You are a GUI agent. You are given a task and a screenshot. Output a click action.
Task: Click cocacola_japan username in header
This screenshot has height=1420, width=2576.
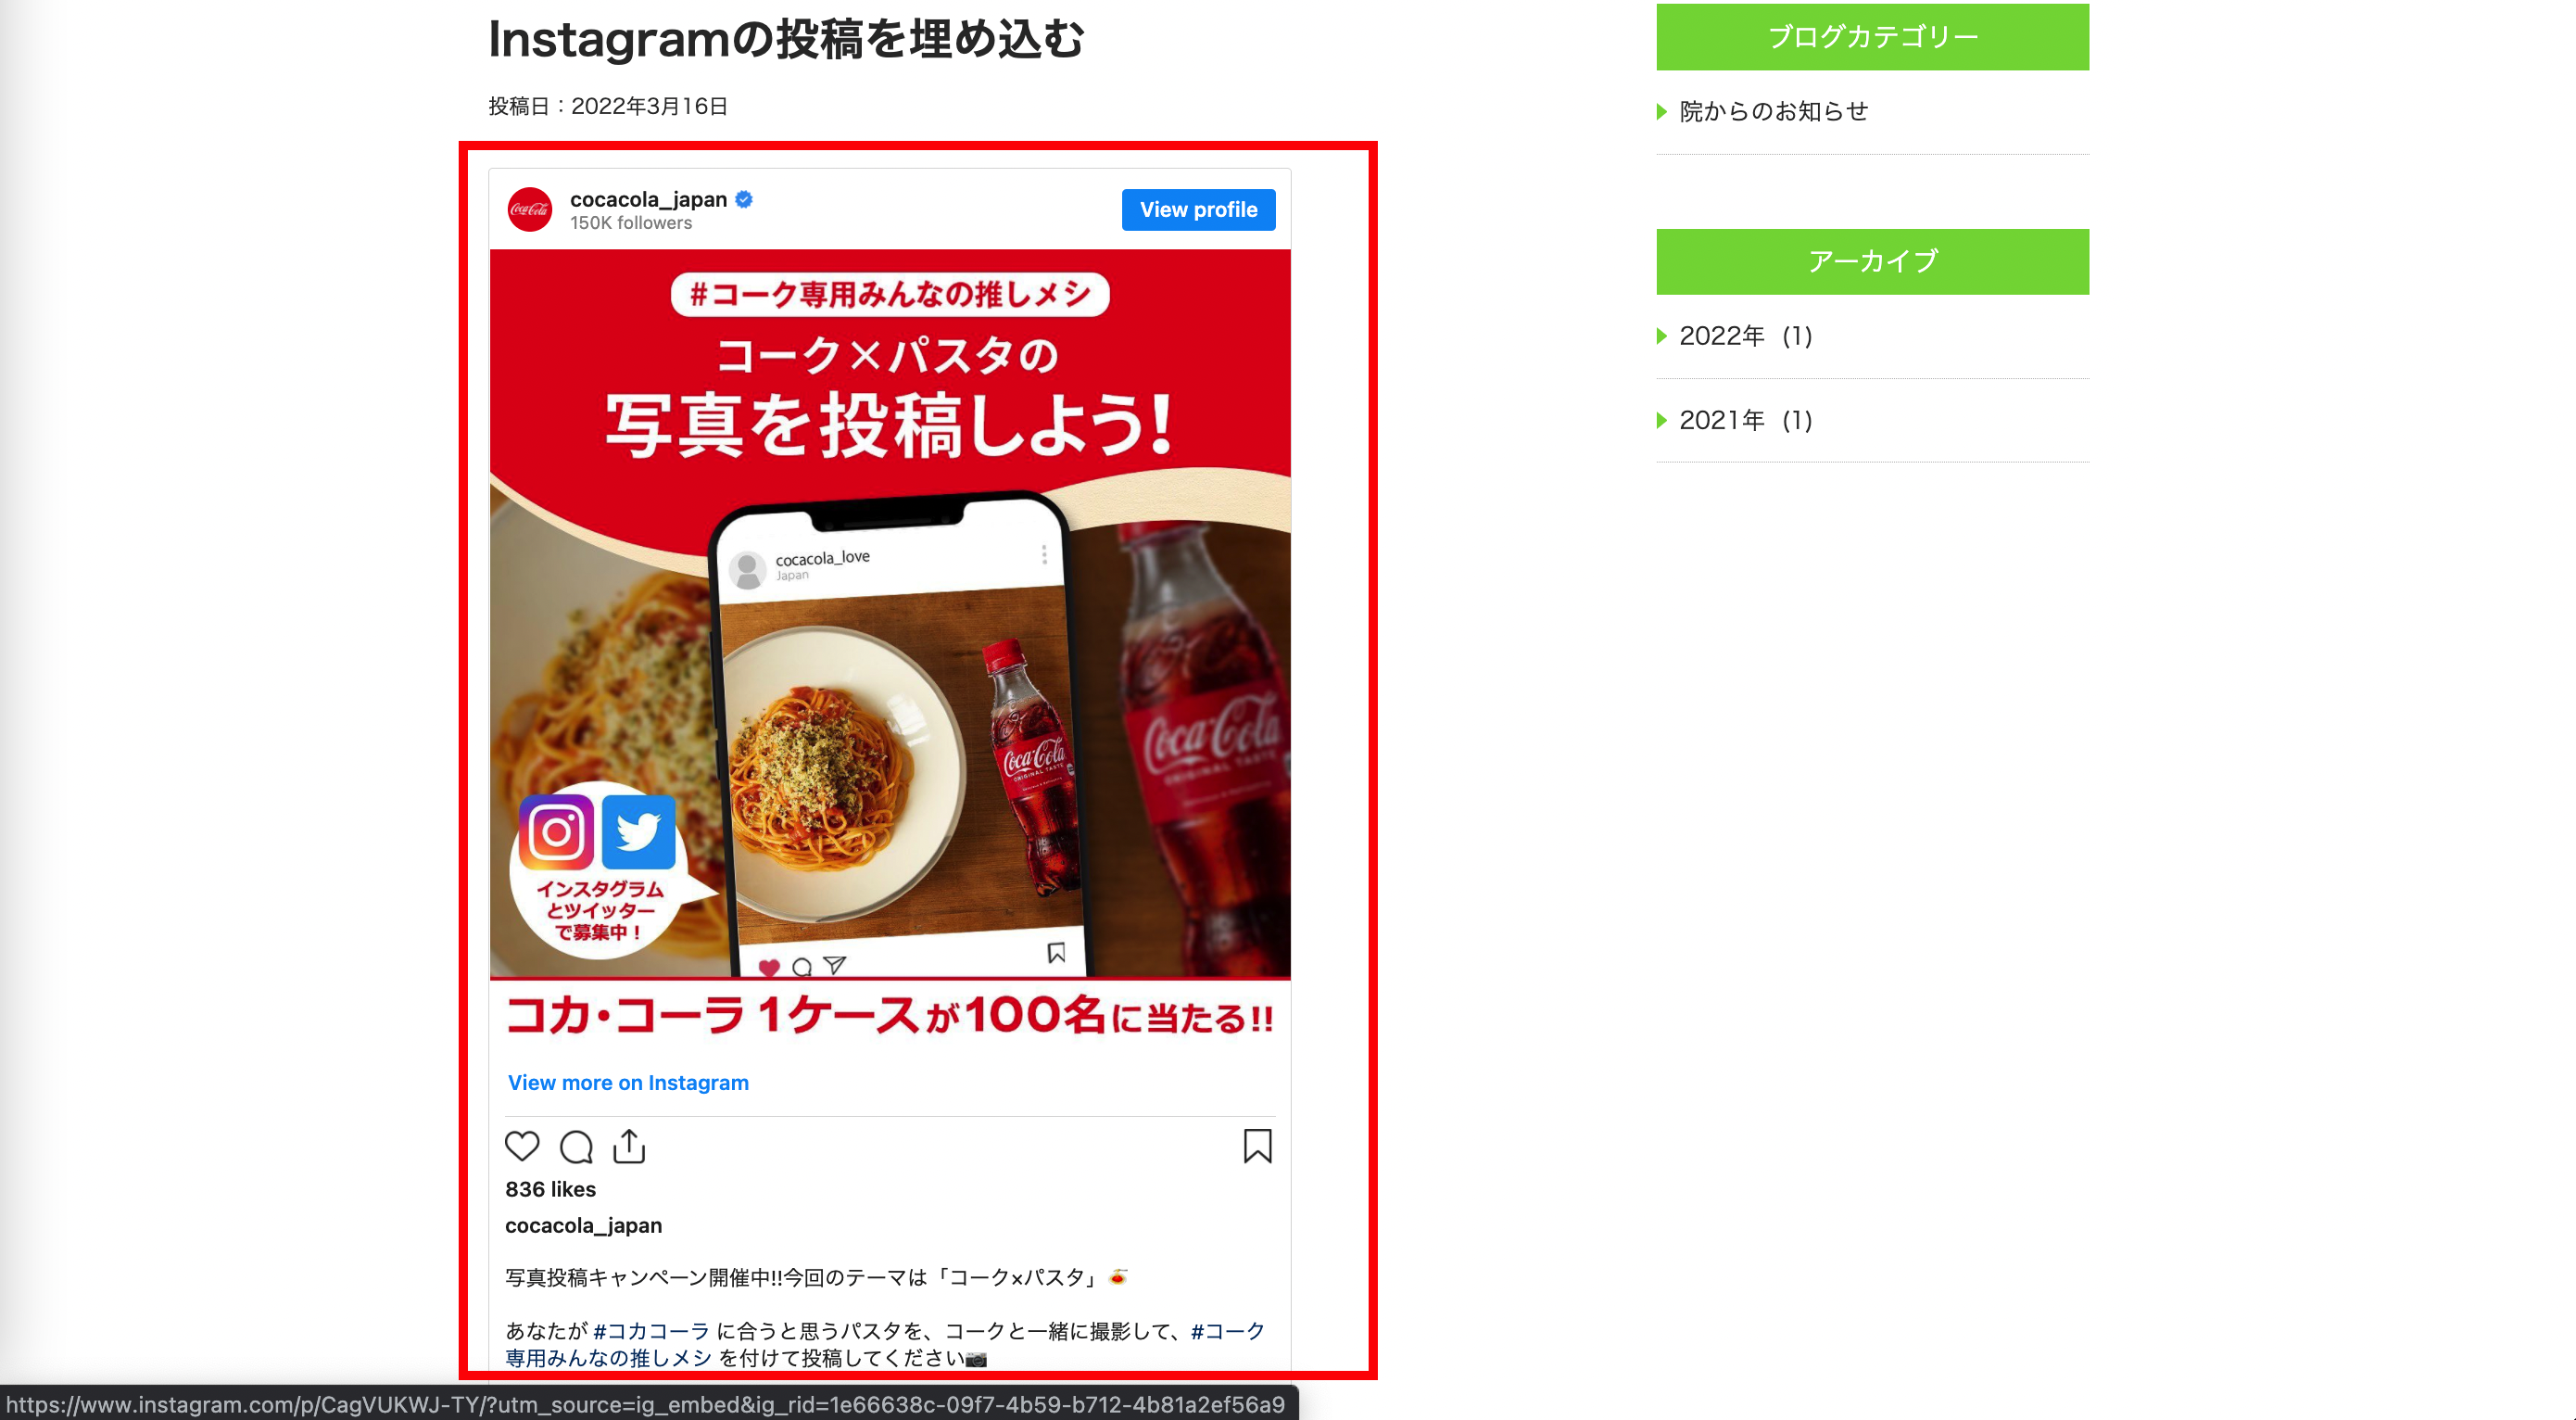click(x=649, y=199)
